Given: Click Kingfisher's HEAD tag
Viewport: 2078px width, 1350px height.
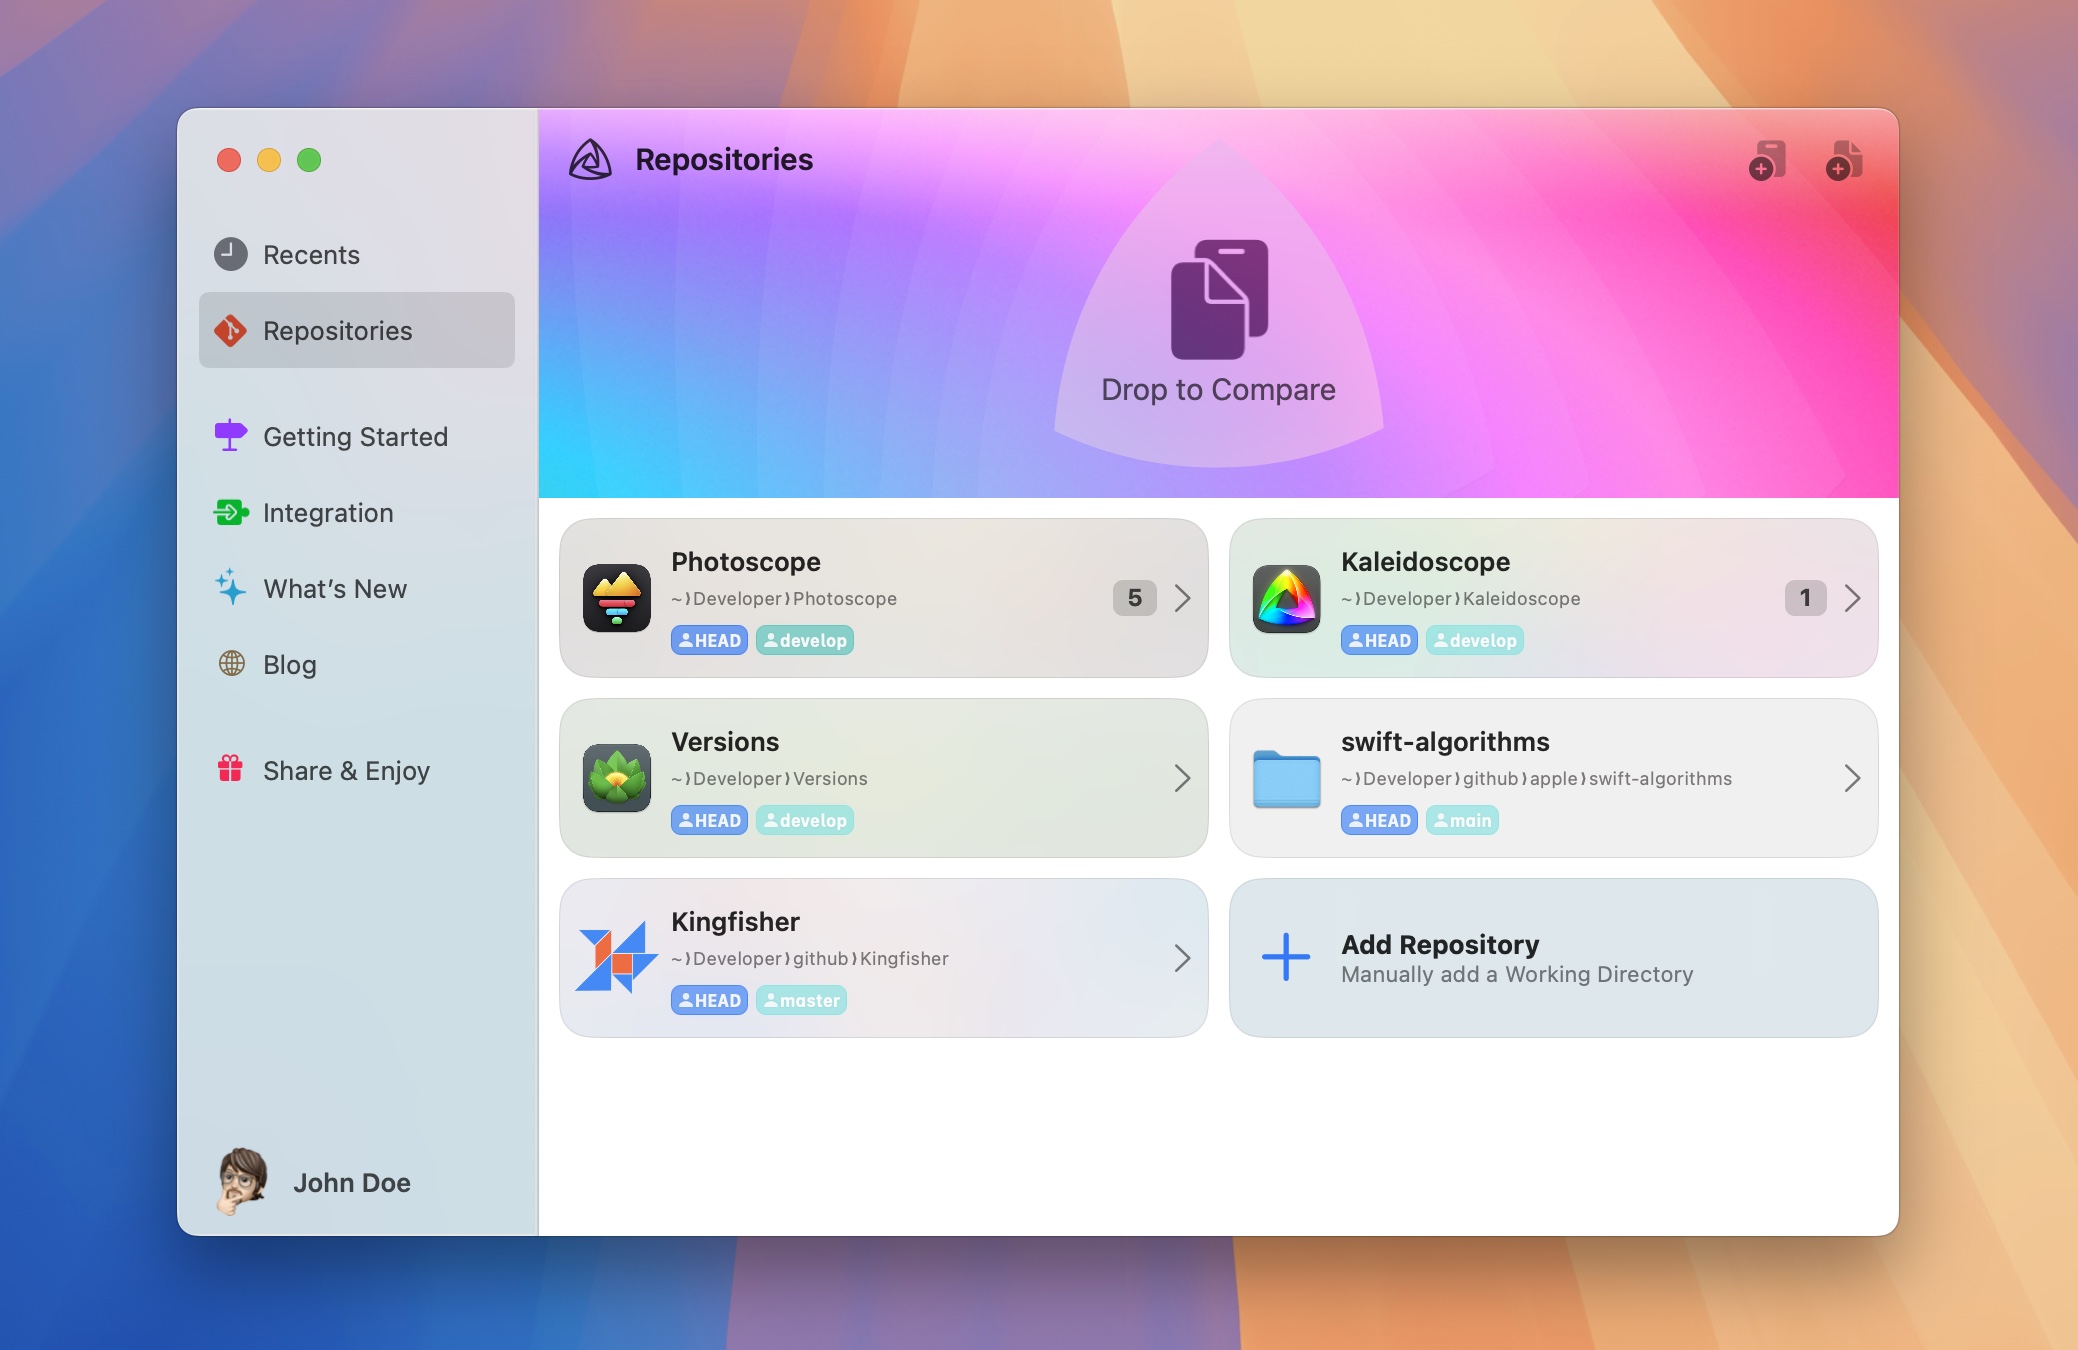Looking at the screenshot, I should tap(709, 1000).
